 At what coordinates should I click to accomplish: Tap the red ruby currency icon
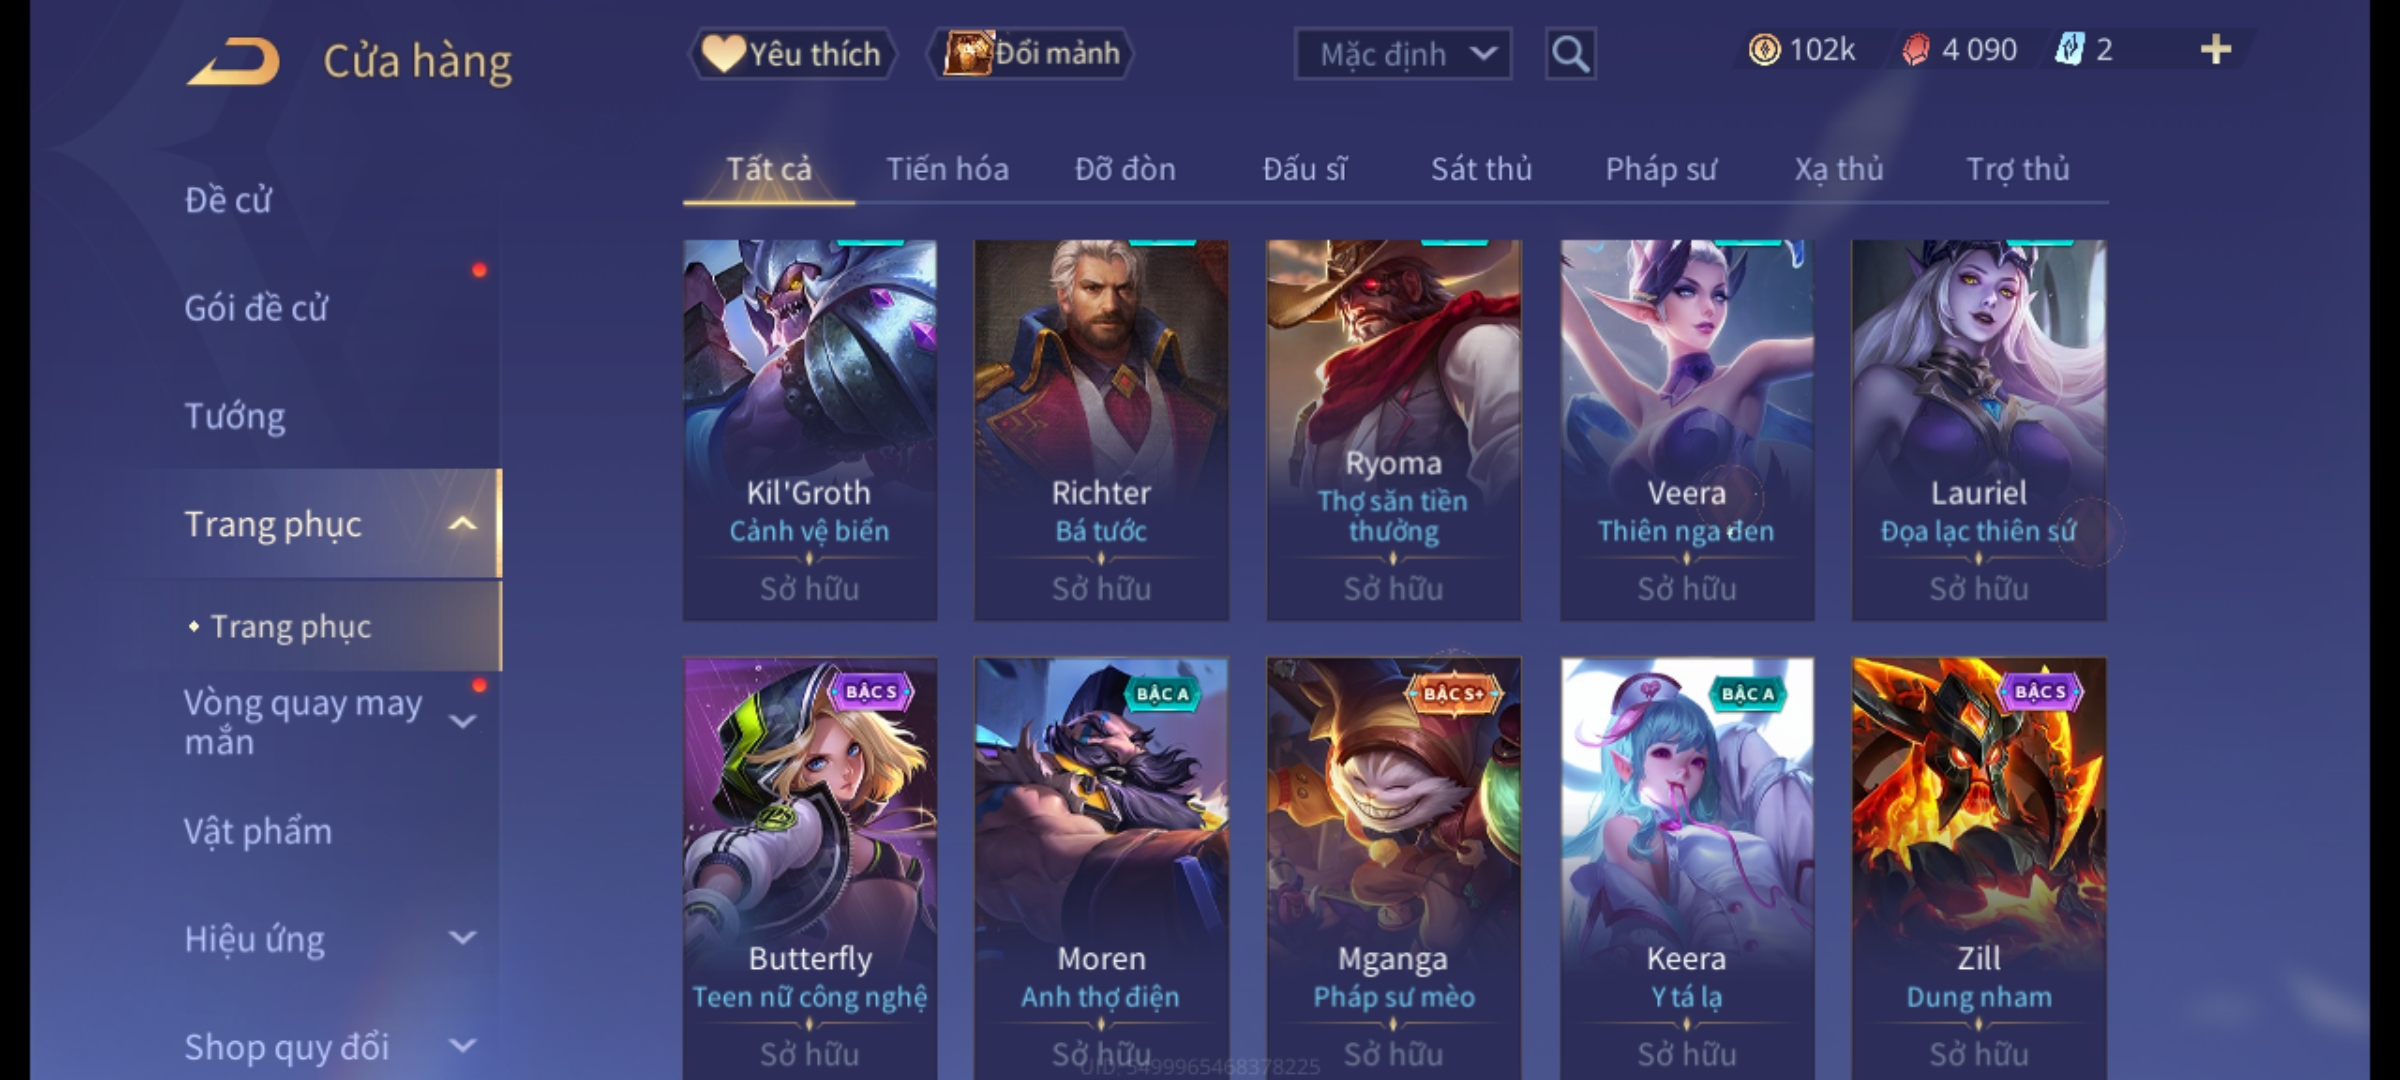[x=1915, y=50]
